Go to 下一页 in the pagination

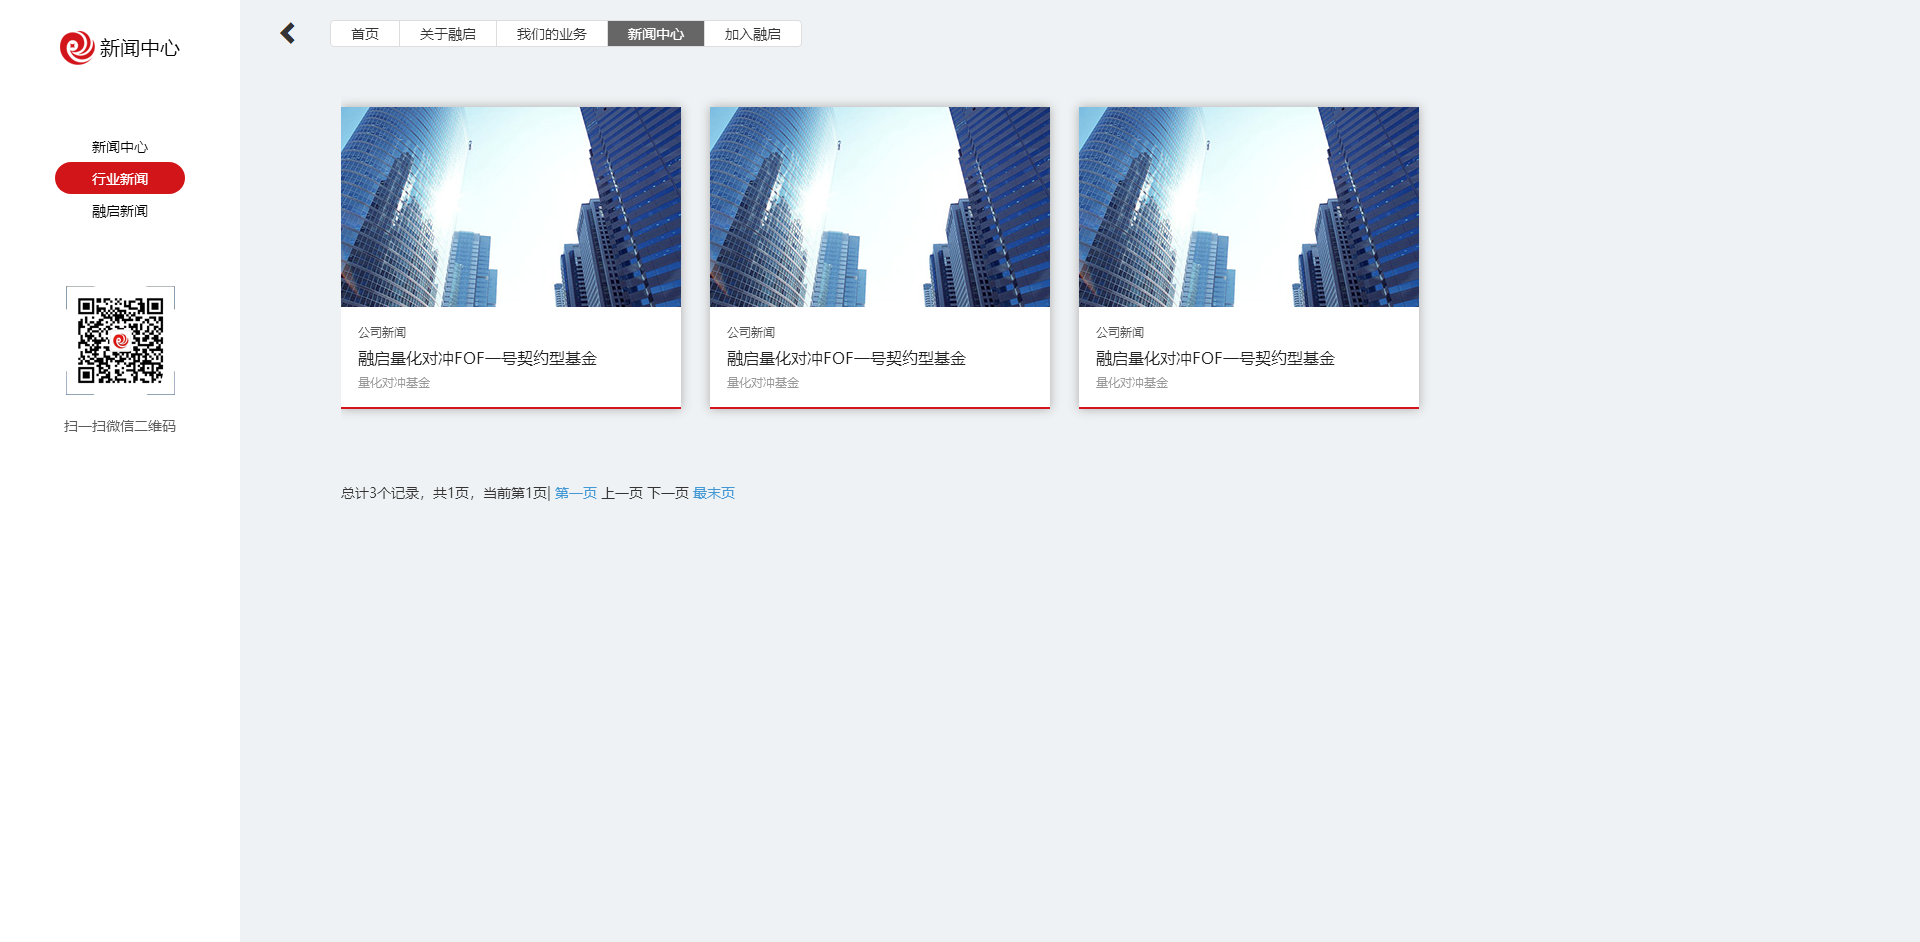668,493
